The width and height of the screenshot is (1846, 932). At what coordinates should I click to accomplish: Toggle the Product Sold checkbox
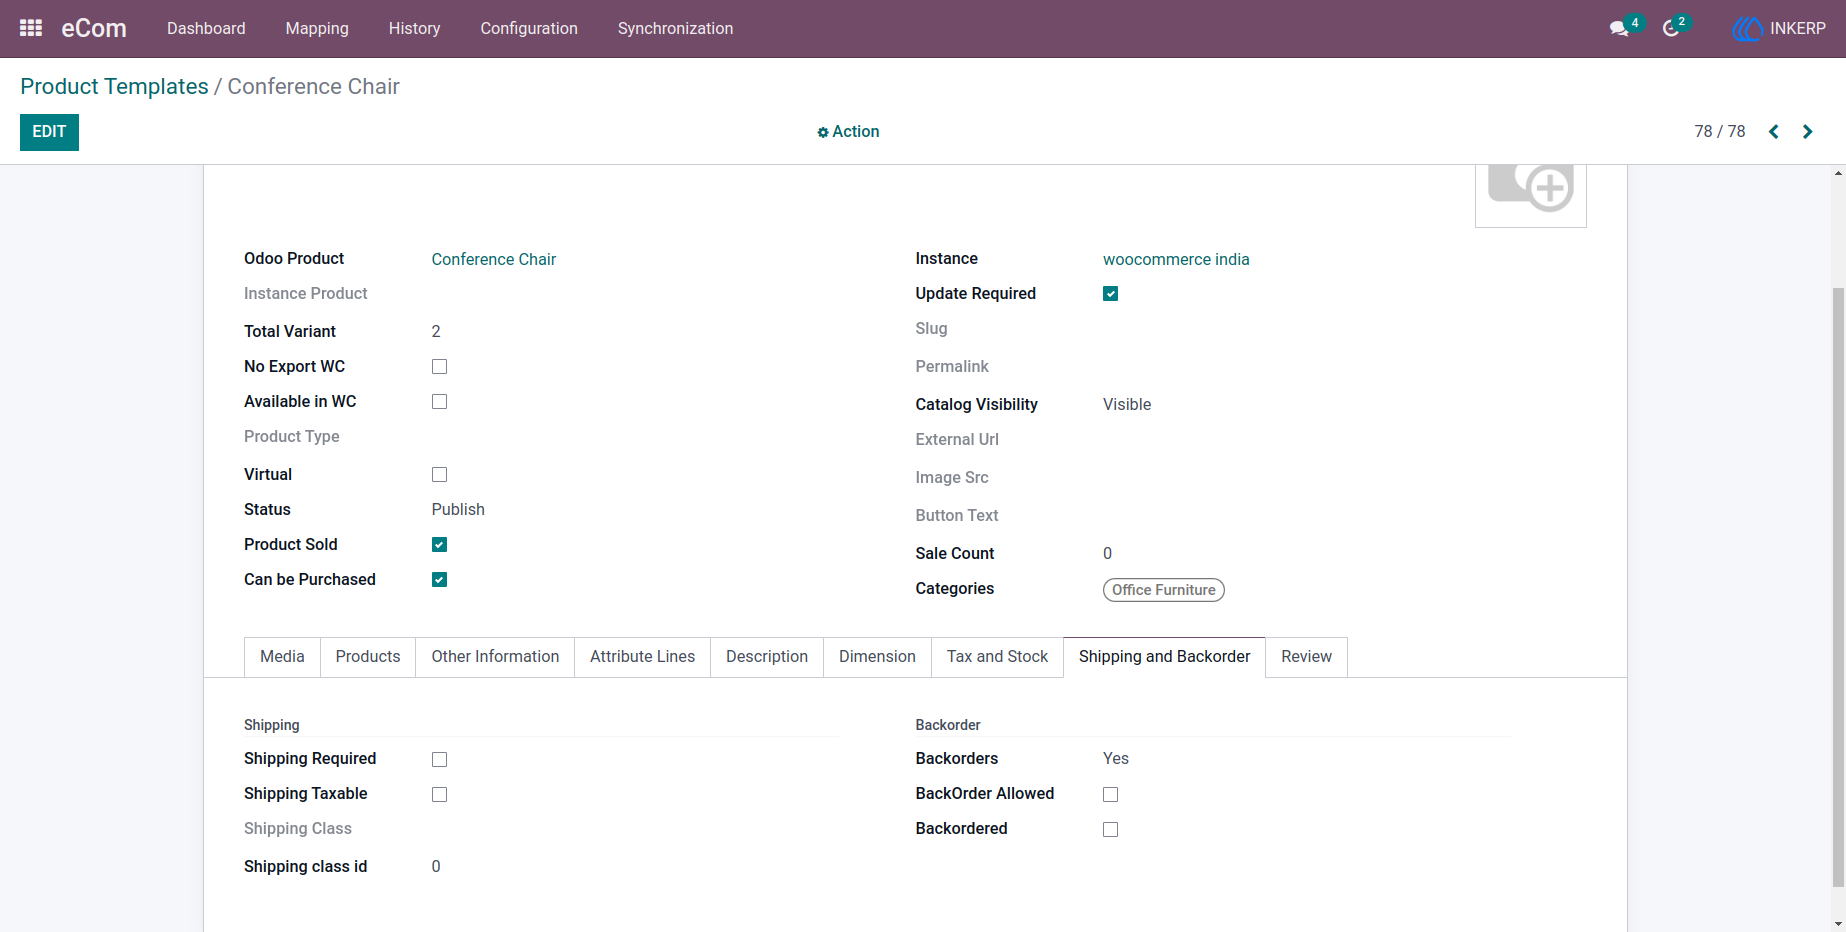(x=439, y=545)
